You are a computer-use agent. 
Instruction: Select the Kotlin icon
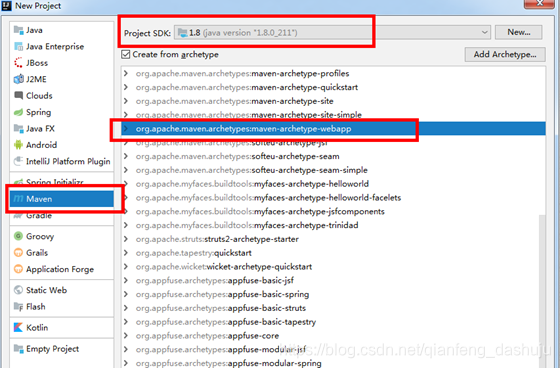point(18,327)
